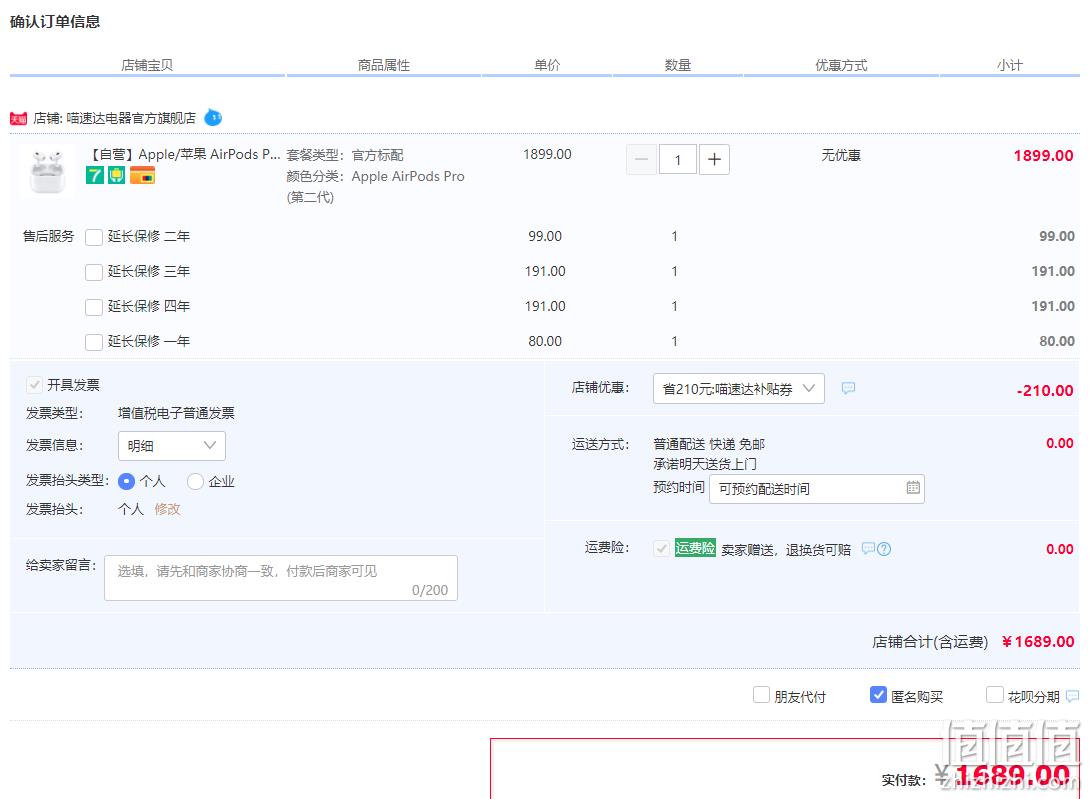Click the 单价 column header

click(x=547, y=65)
